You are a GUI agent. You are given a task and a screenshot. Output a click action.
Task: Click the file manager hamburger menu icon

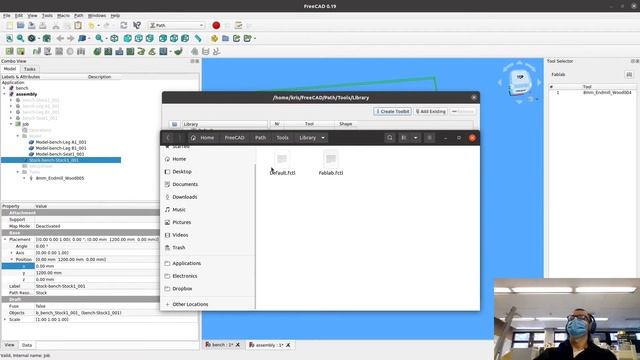coord(429,138)
